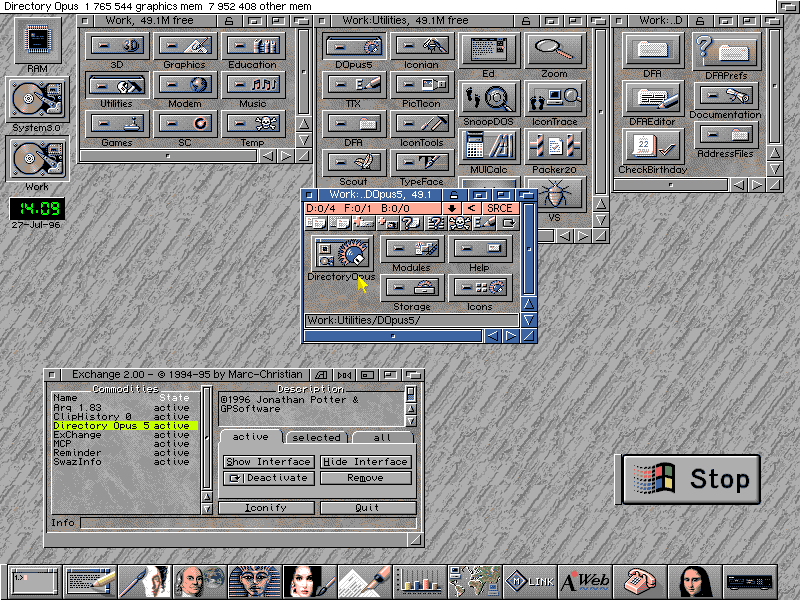Toggle the padlock on DOpus5 lister titlebar
Screen dimensions: 800x600
[x=454, y=195]
